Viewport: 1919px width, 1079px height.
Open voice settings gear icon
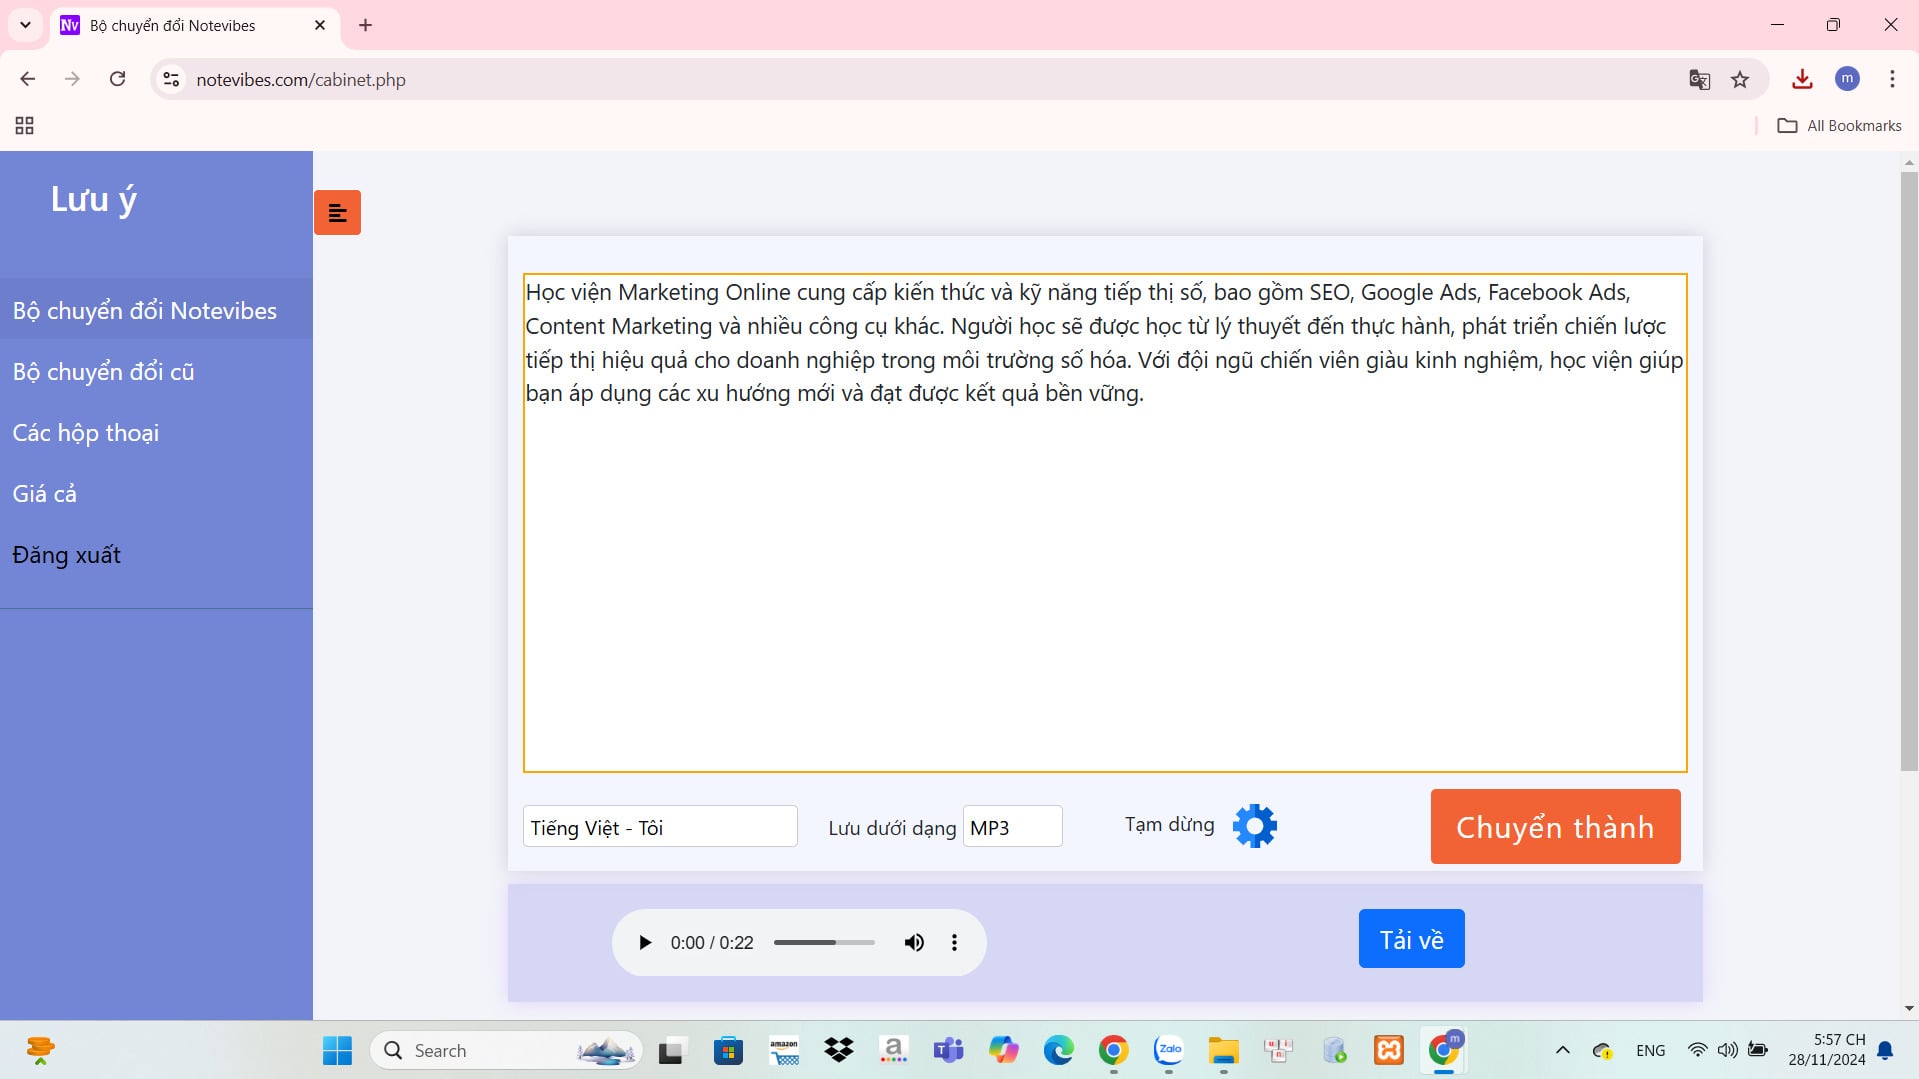pos(1254,826)
